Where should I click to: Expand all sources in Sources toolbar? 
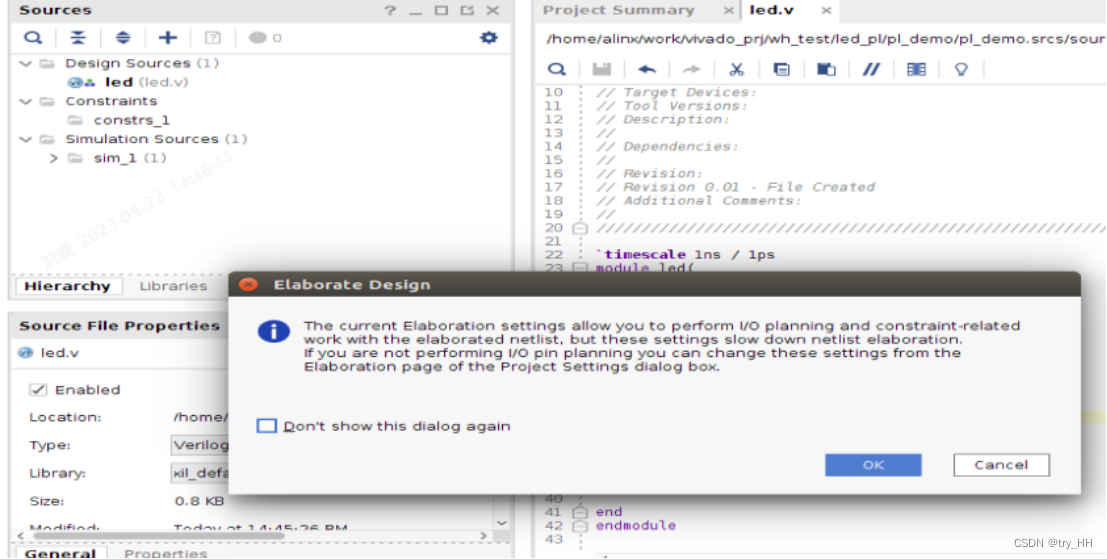click(x=123, y=37)
